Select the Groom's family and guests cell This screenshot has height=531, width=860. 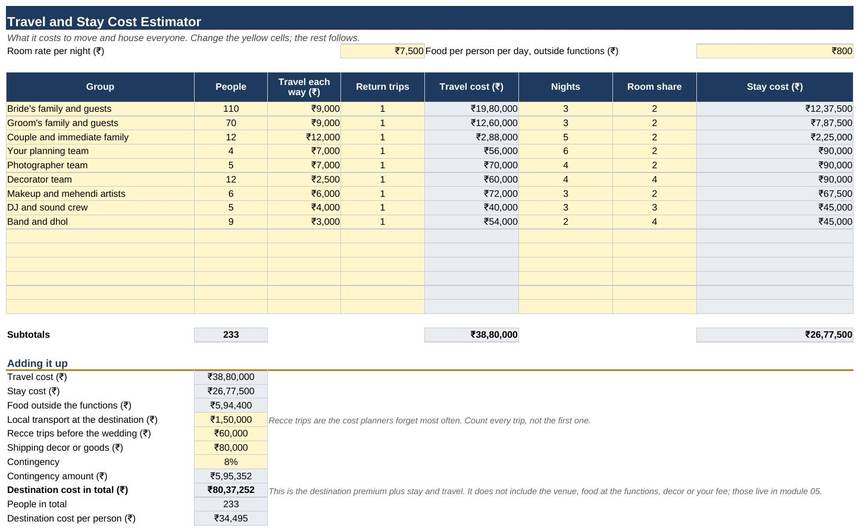coord(100,123)
